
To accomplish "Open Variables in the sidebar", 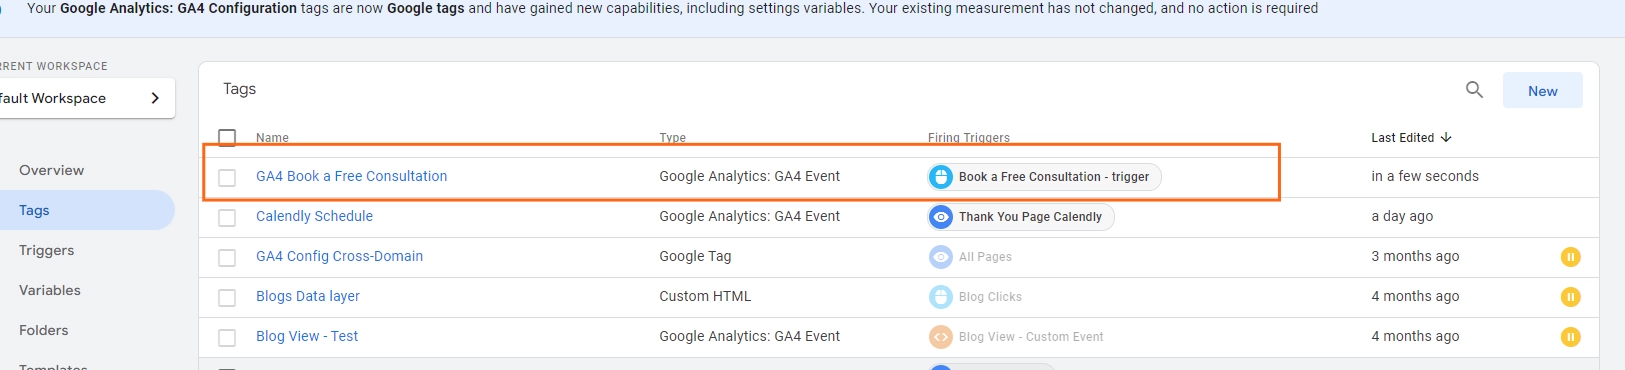I will point(50,290).
